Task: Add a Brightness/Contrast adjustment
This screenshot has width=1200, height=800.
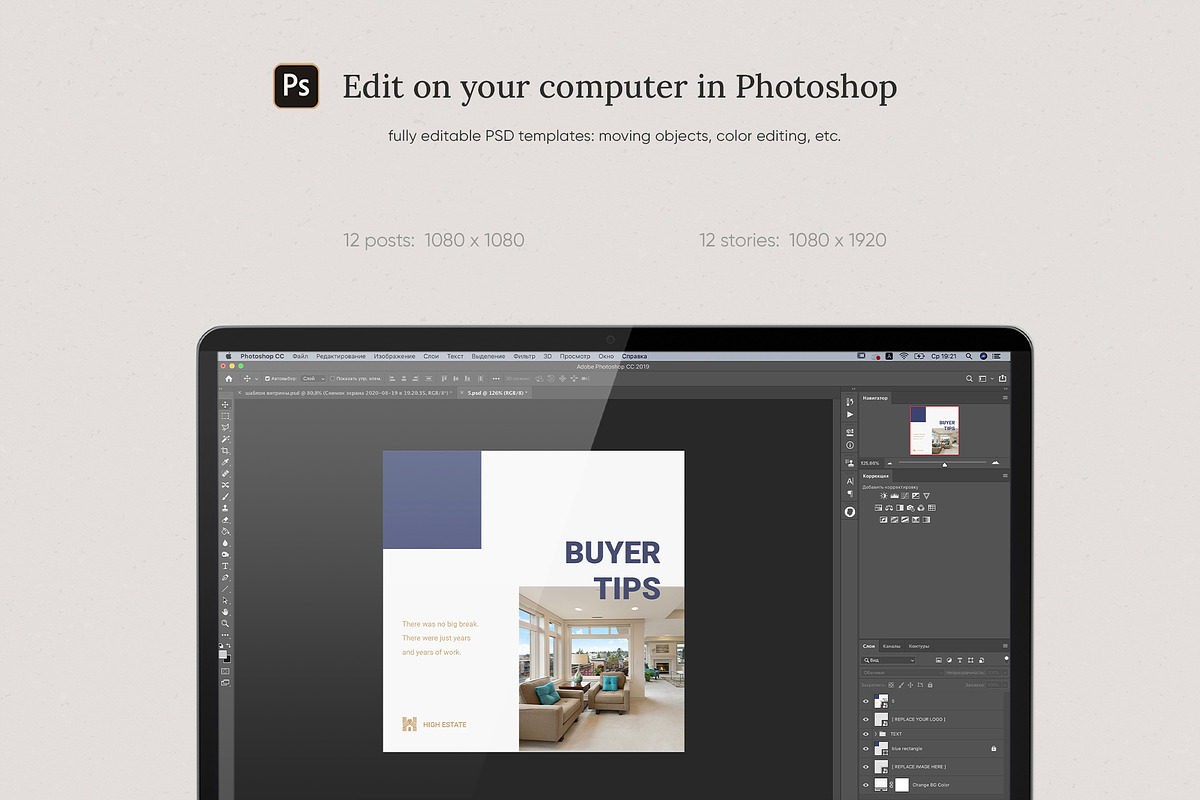Action: tap(884, 496)
